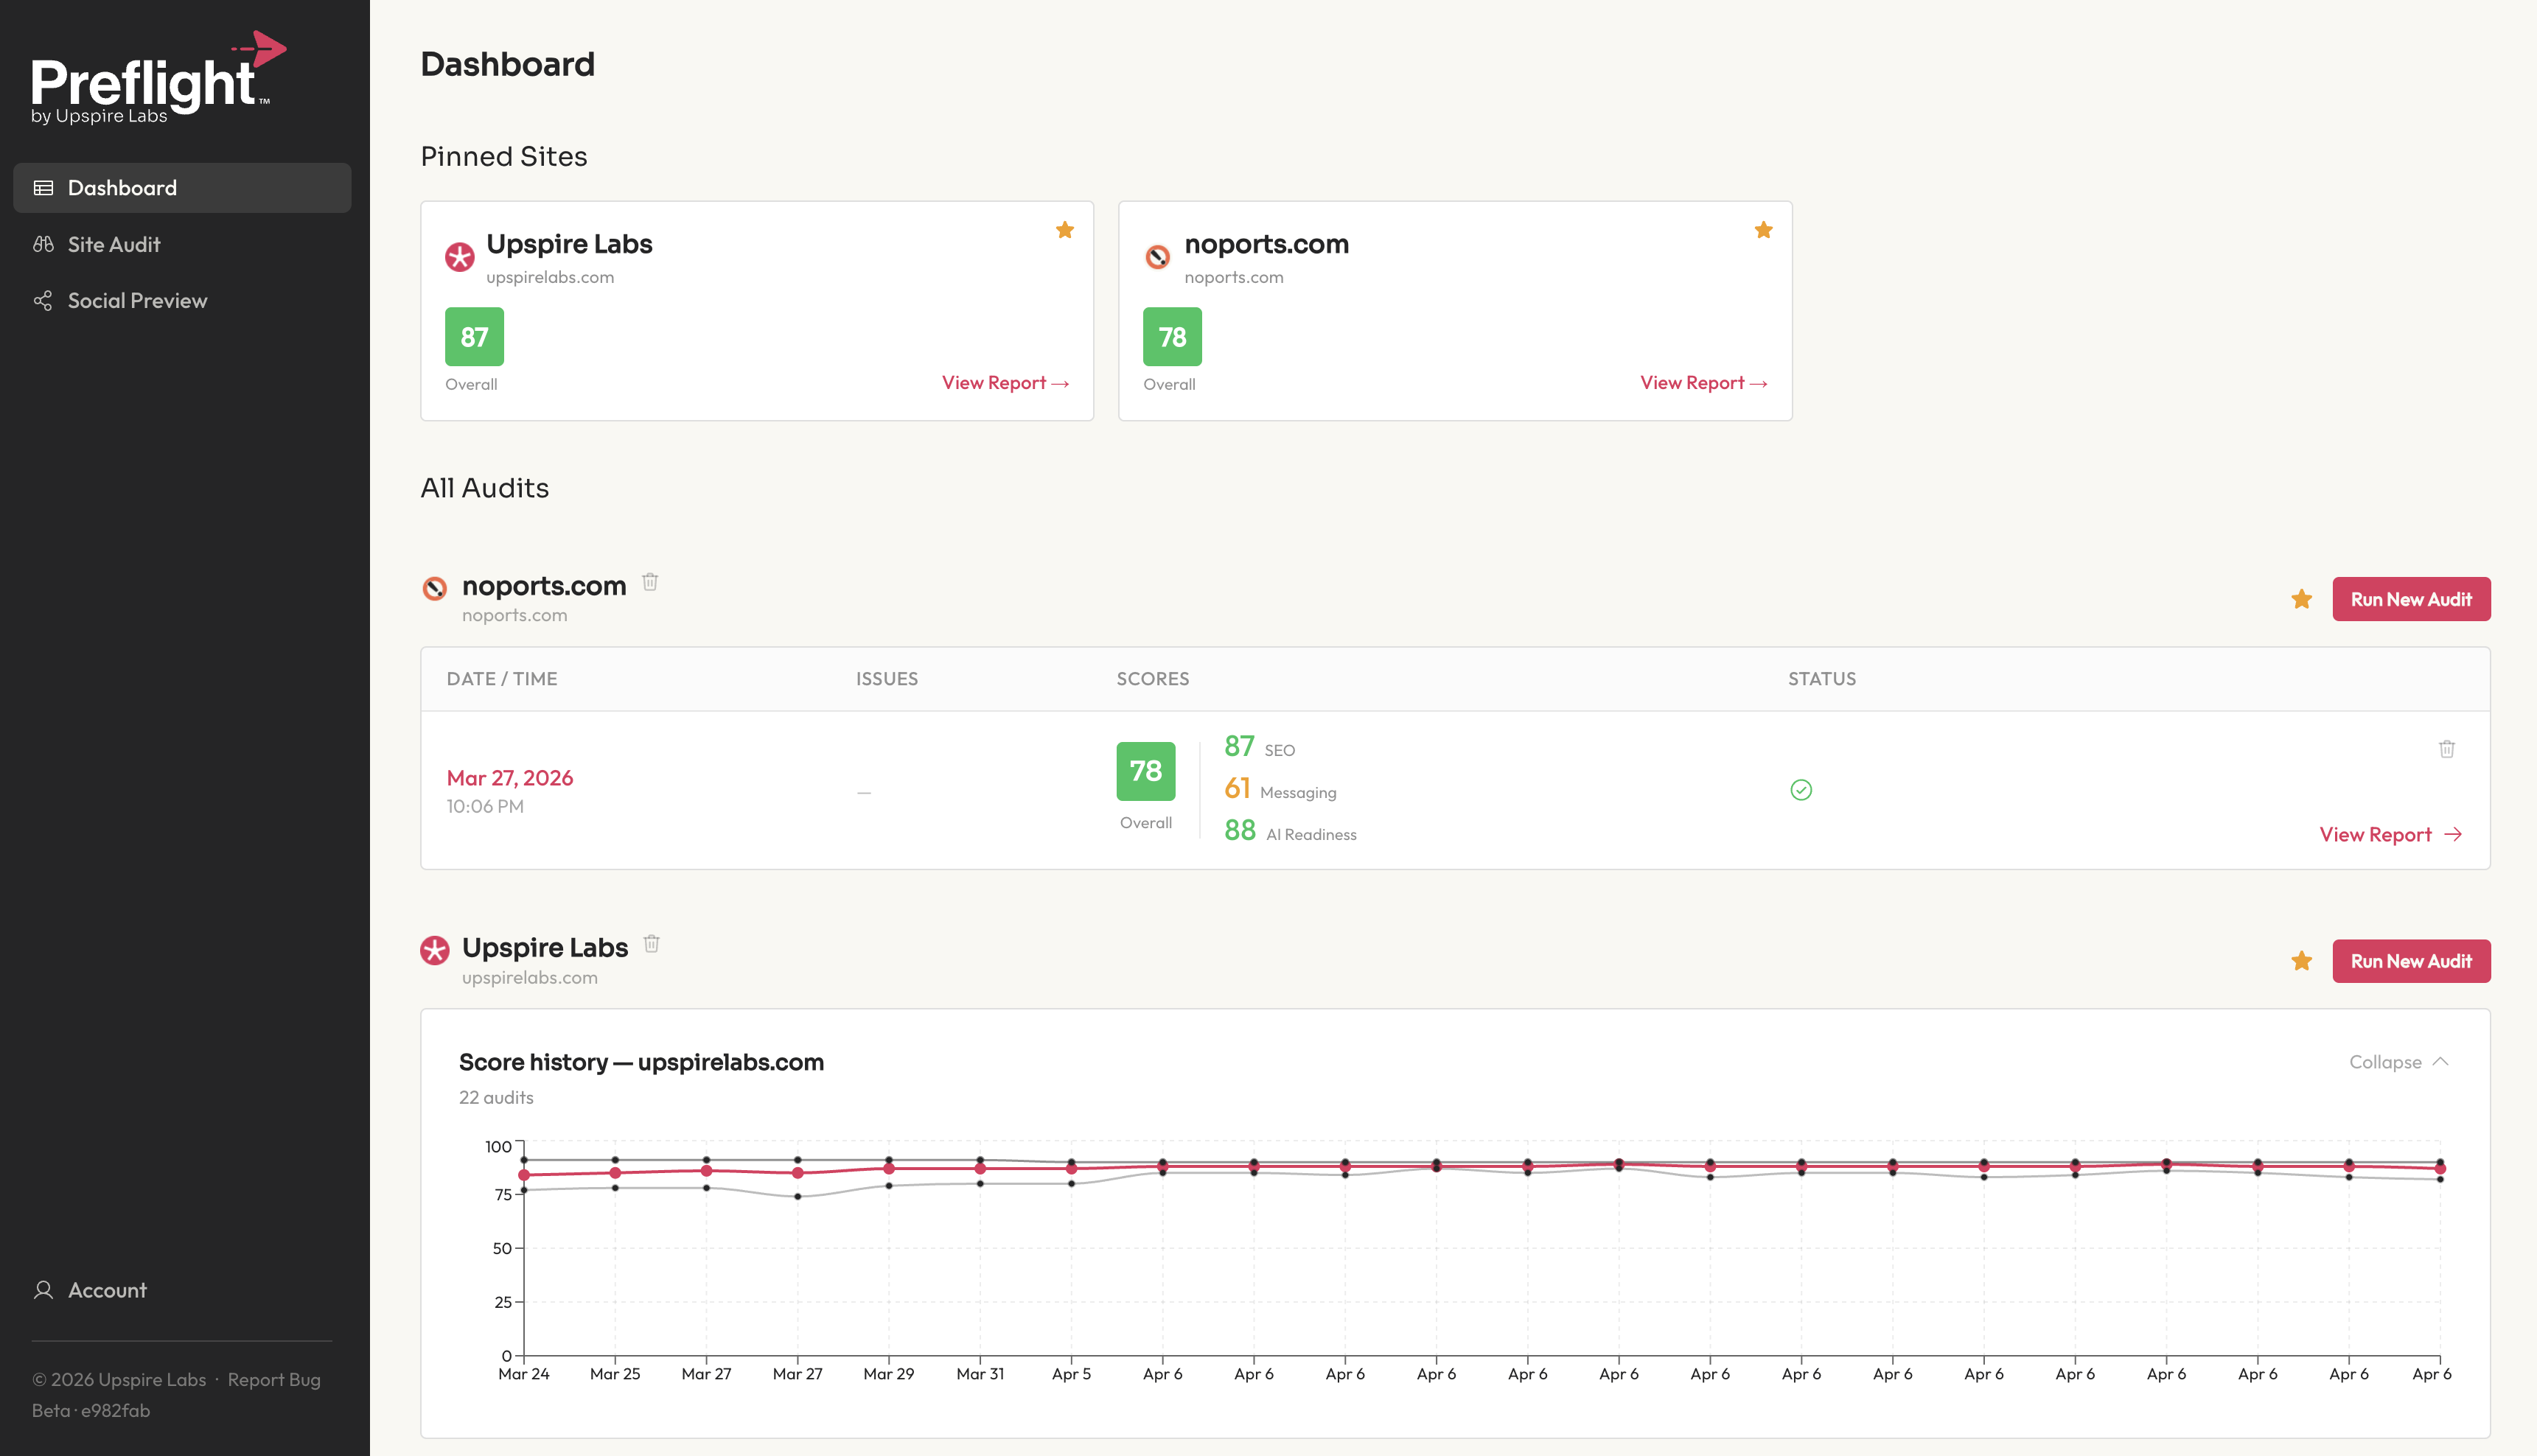Click the 78 Overall badge in audit row
The image size is (2537, 1456).
pos(1146,771)
